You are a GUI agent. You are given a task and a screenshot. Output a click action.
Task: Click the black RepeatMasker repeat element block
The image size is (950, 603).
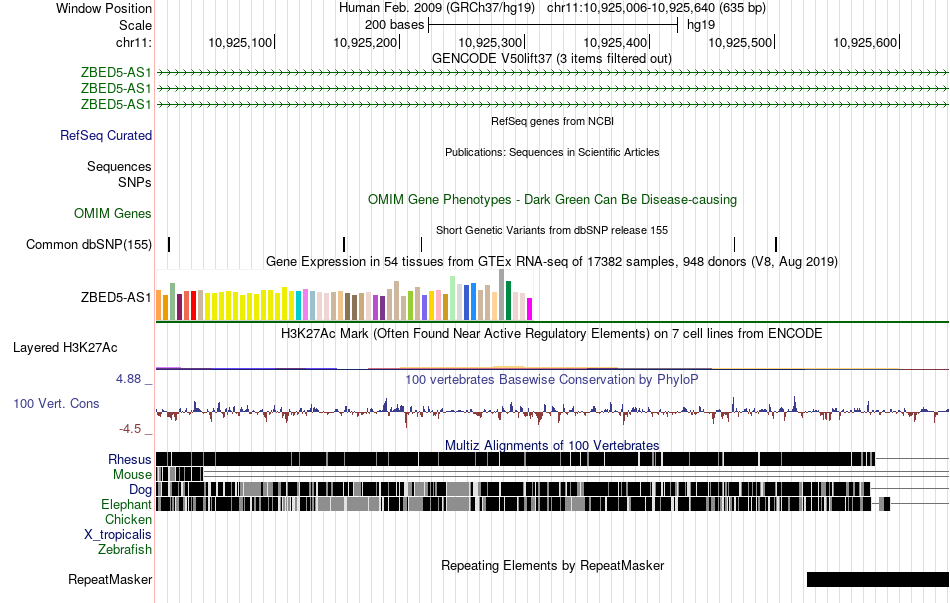[878, 579]
